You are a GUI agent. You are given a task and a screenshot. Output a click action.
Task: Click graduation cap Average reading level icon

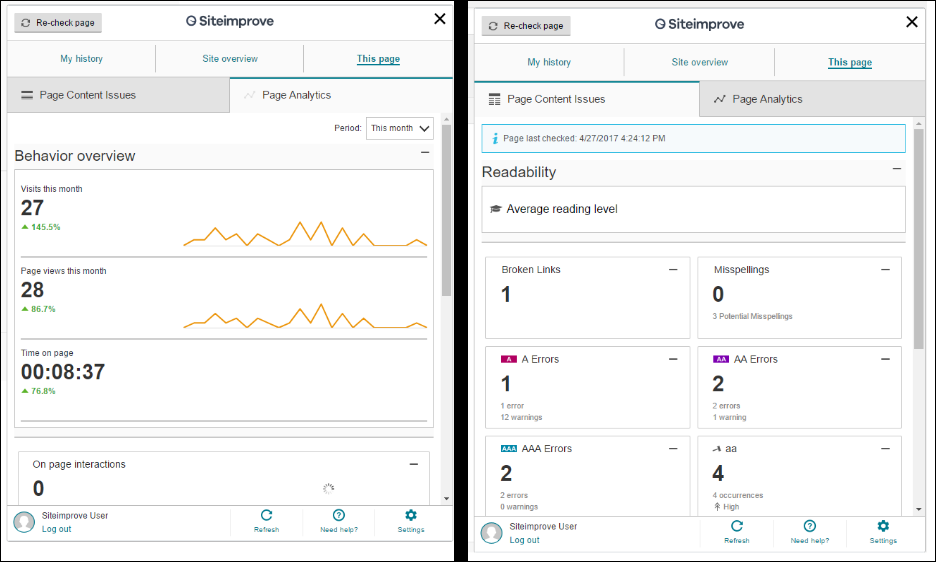[495, 209]
